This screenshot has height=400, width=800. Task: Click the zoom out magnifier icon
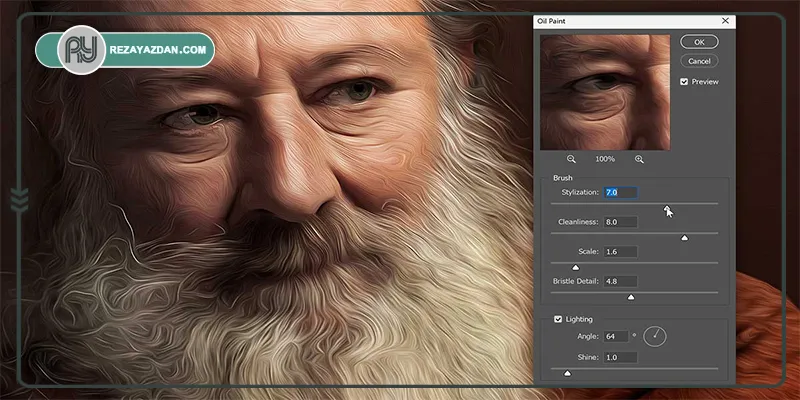coord(571,159)
